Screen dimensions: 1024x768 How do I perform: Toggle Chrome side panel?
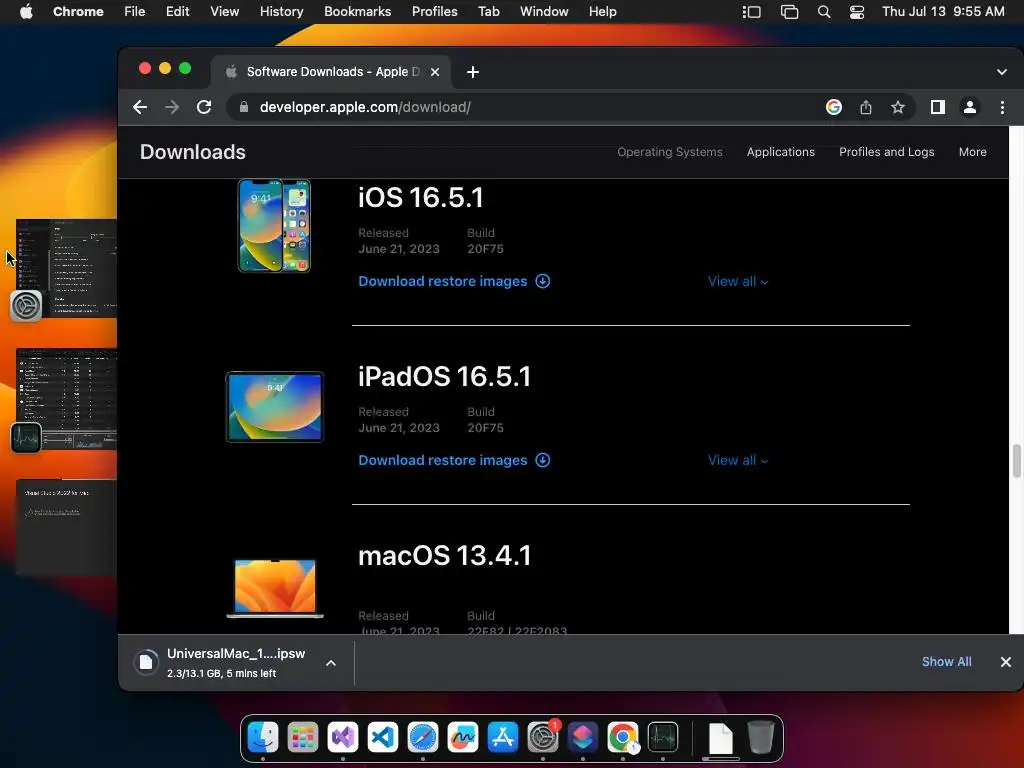coord(938,107)
